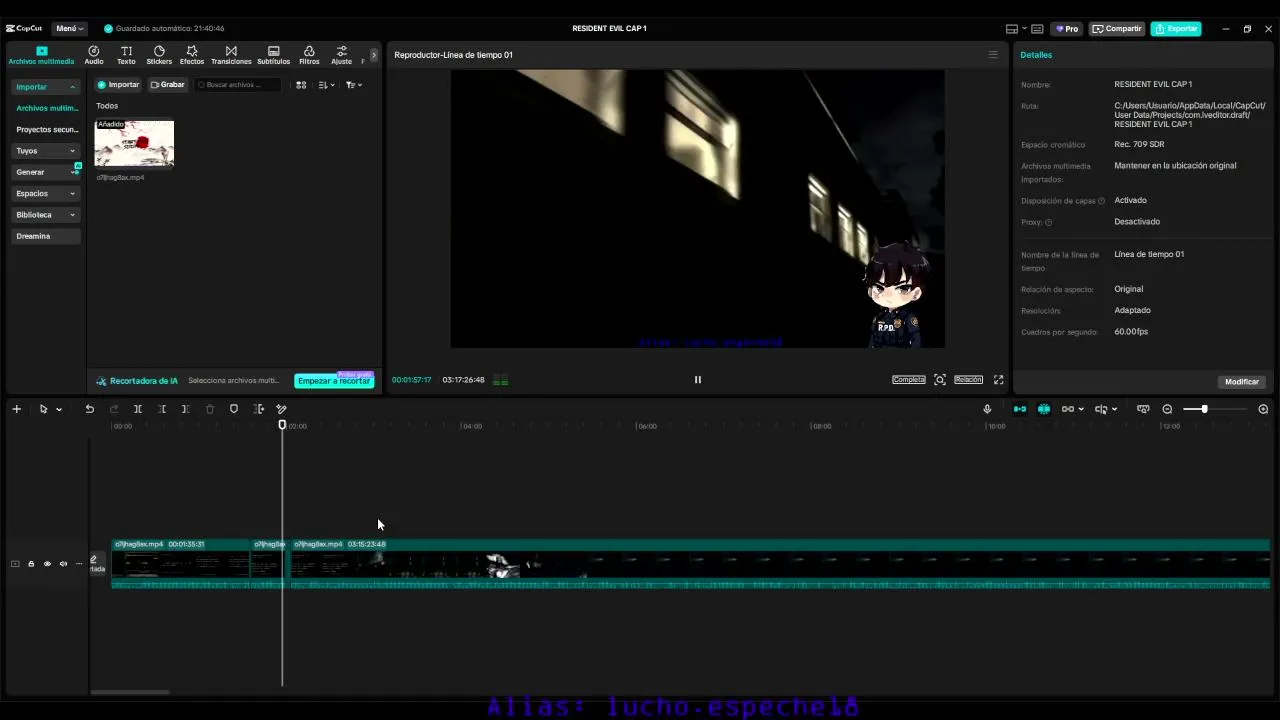Toggle main track magnet snapping
The width and height of the screenshot is (1280, 720).
click(x=1020, y=409)
